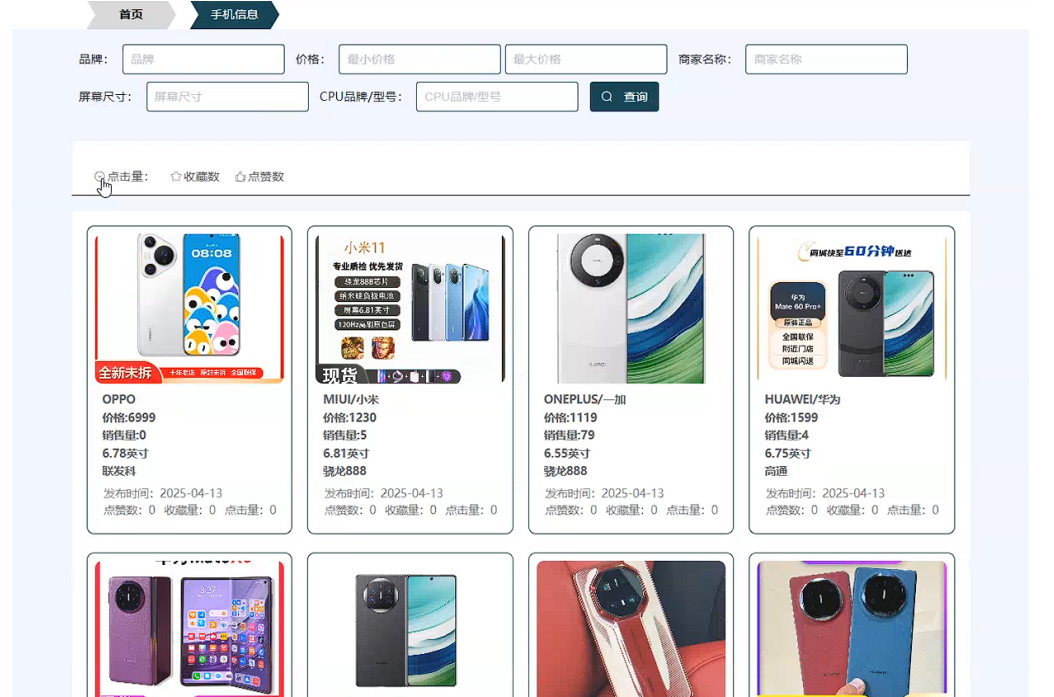Click the MIUI/小米 brand title
This screenshot has width=1054, height=697.
click(x=351, y=399)
